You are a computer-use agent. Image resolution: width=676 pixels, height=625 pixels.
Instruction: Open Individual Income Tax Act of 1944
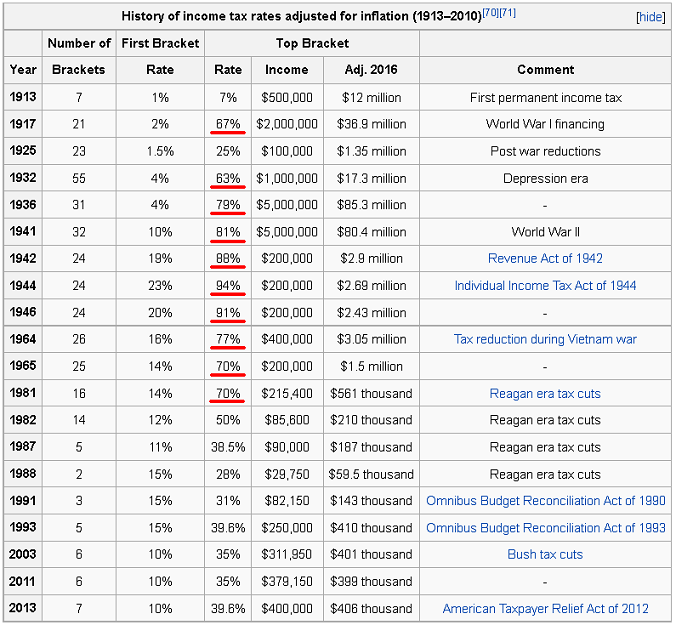(x=545, y=285)
